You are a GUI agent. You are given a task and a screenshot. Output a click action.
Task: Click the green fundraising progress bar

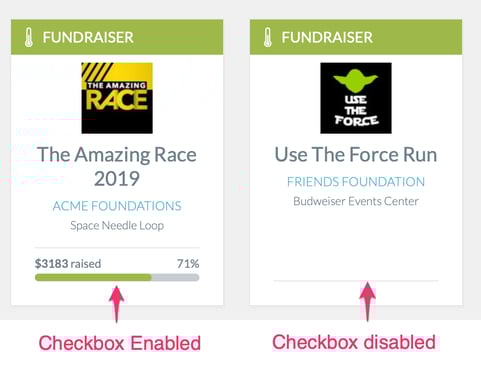point(93,277)
